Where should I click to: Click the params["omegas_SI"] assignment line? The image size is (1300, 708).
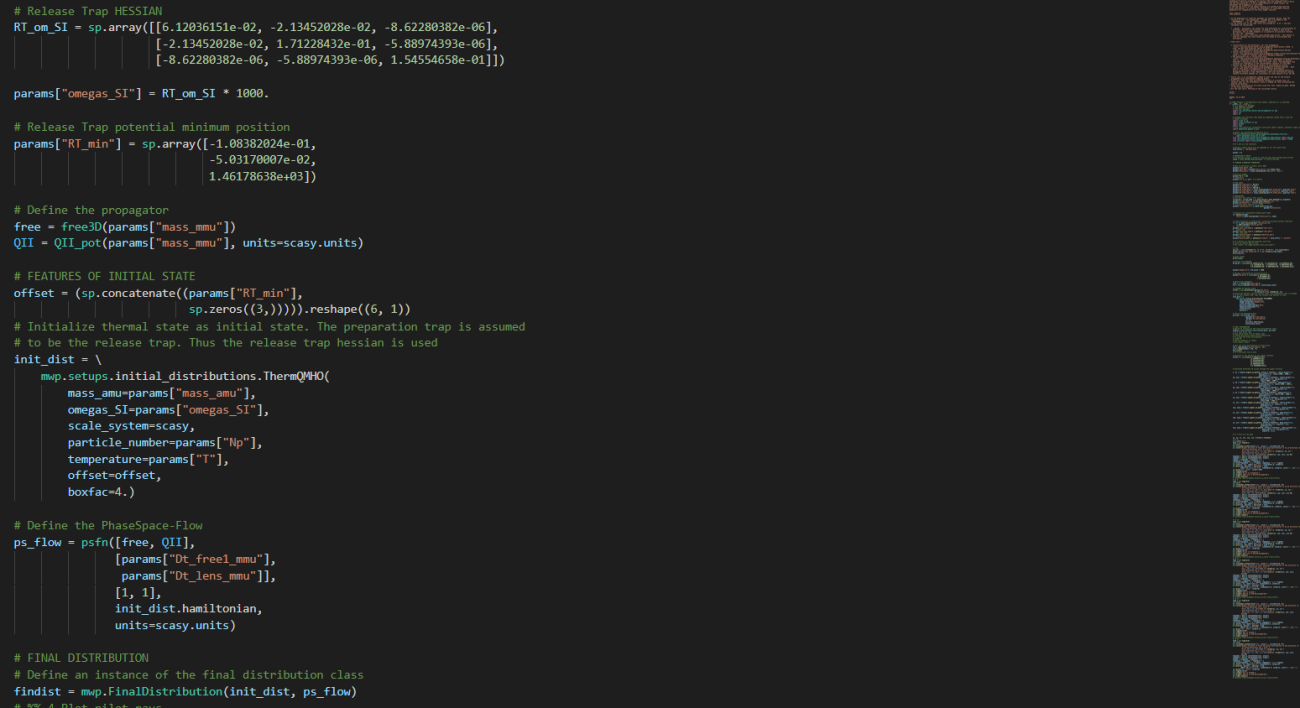[141, 93]
